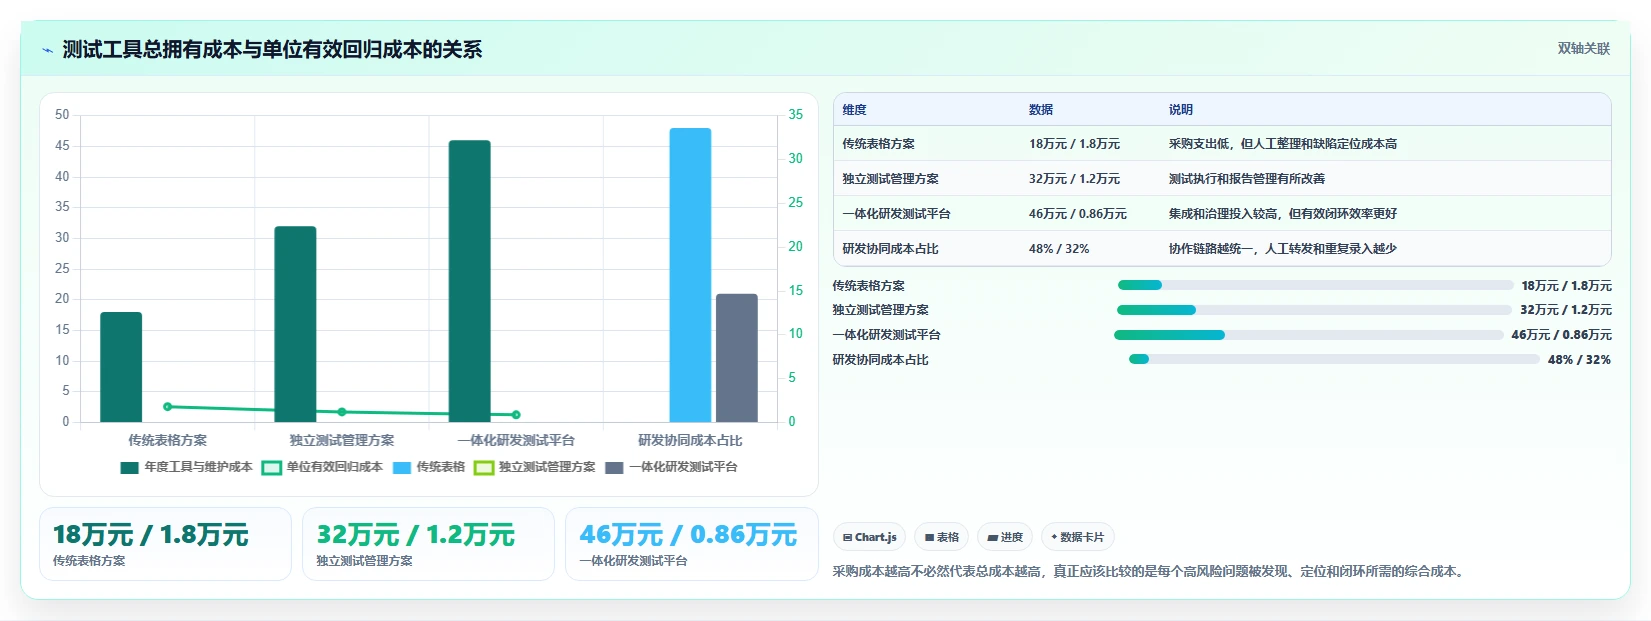Click the 年度工具与维护成本 legend label
1651x621 pixels.
(x=198, y=467)
